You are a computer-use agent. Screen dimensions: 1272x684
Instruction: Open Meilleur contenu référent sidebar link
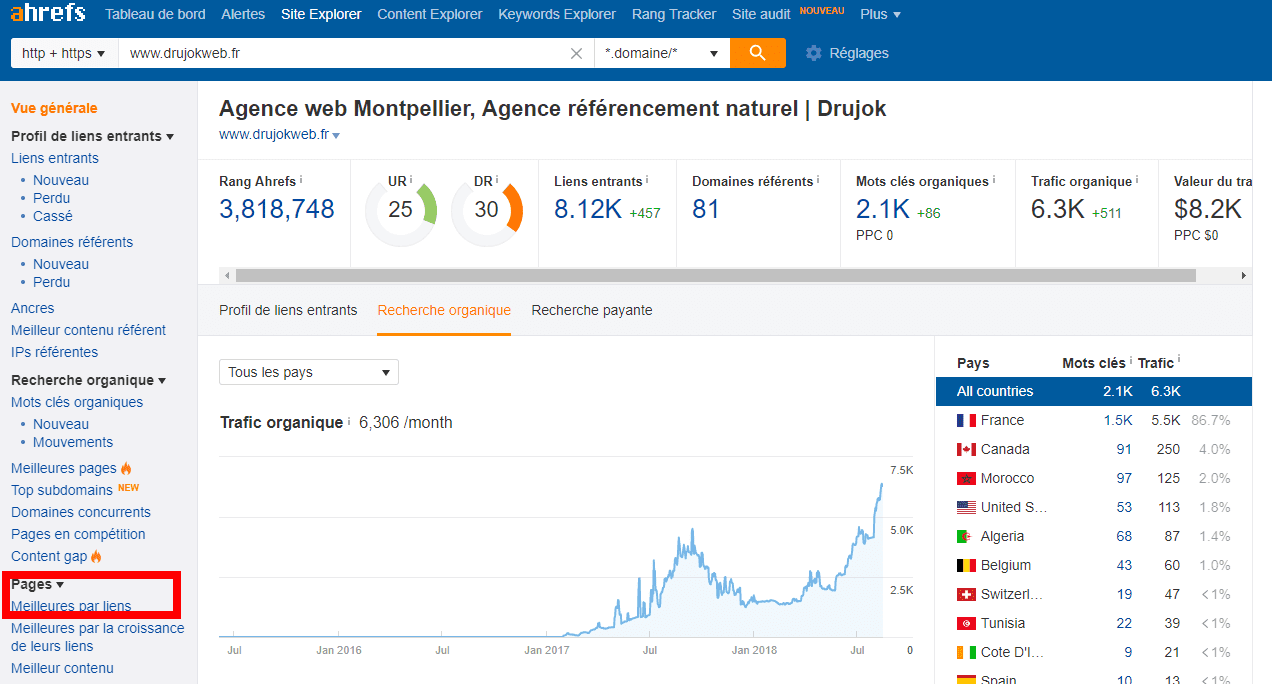(89, 330)
